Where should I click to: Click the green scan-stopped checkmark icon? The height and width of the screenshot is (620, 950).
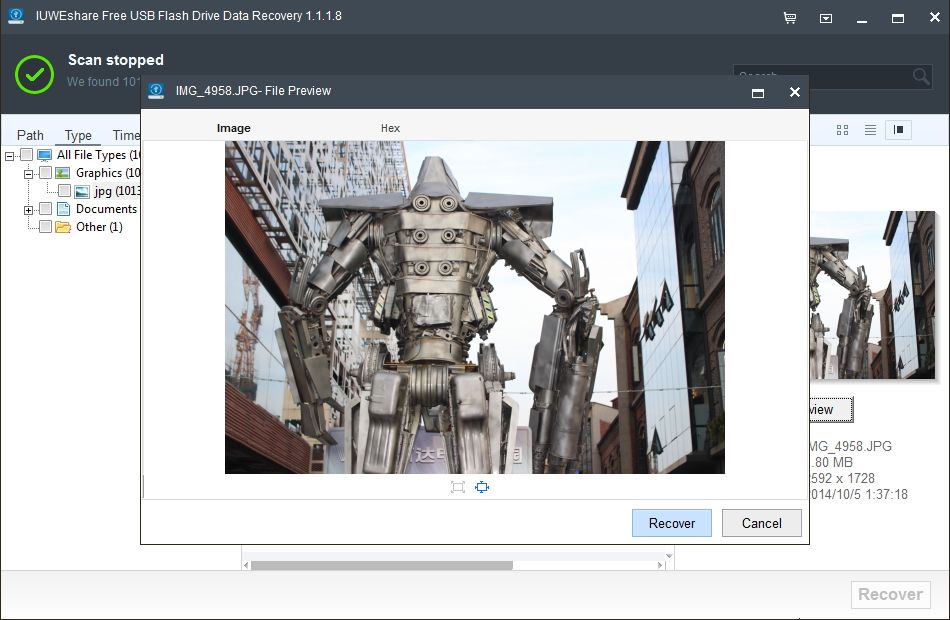tap(34, 74)
